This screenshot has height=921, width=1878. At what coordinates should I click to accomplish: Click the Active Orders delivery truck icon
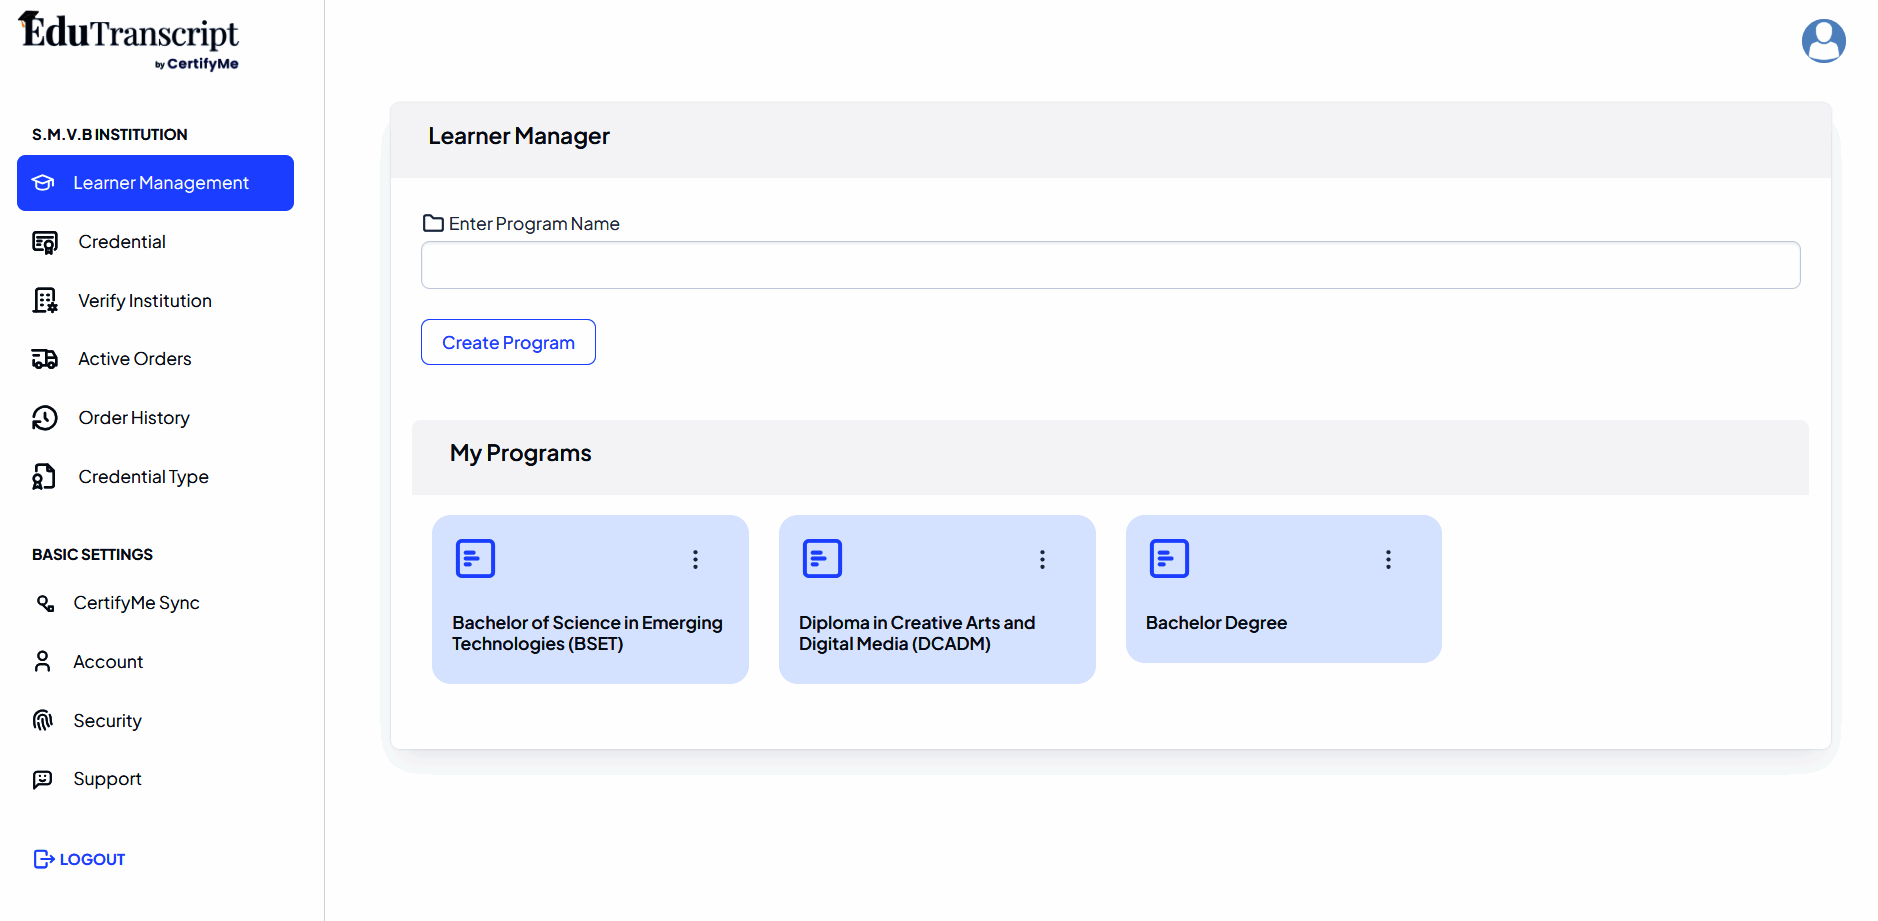pyautogui.click(x=44, y=358)
